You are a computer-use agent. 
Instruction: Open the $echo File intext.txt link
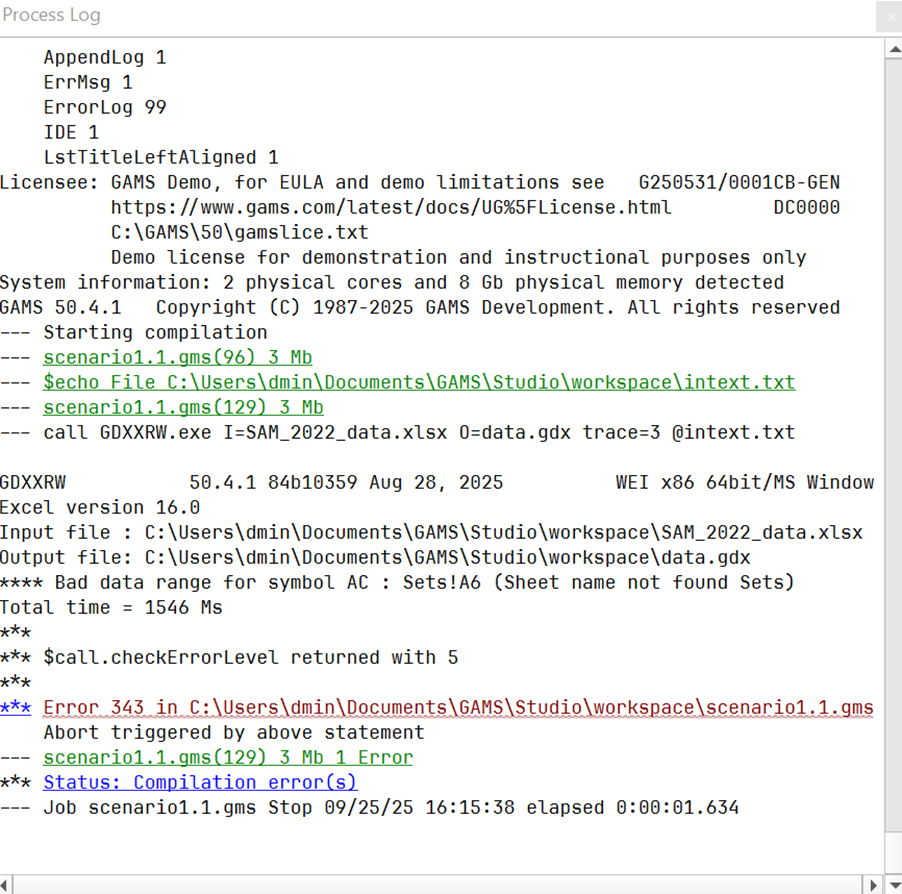click(419, 383)
